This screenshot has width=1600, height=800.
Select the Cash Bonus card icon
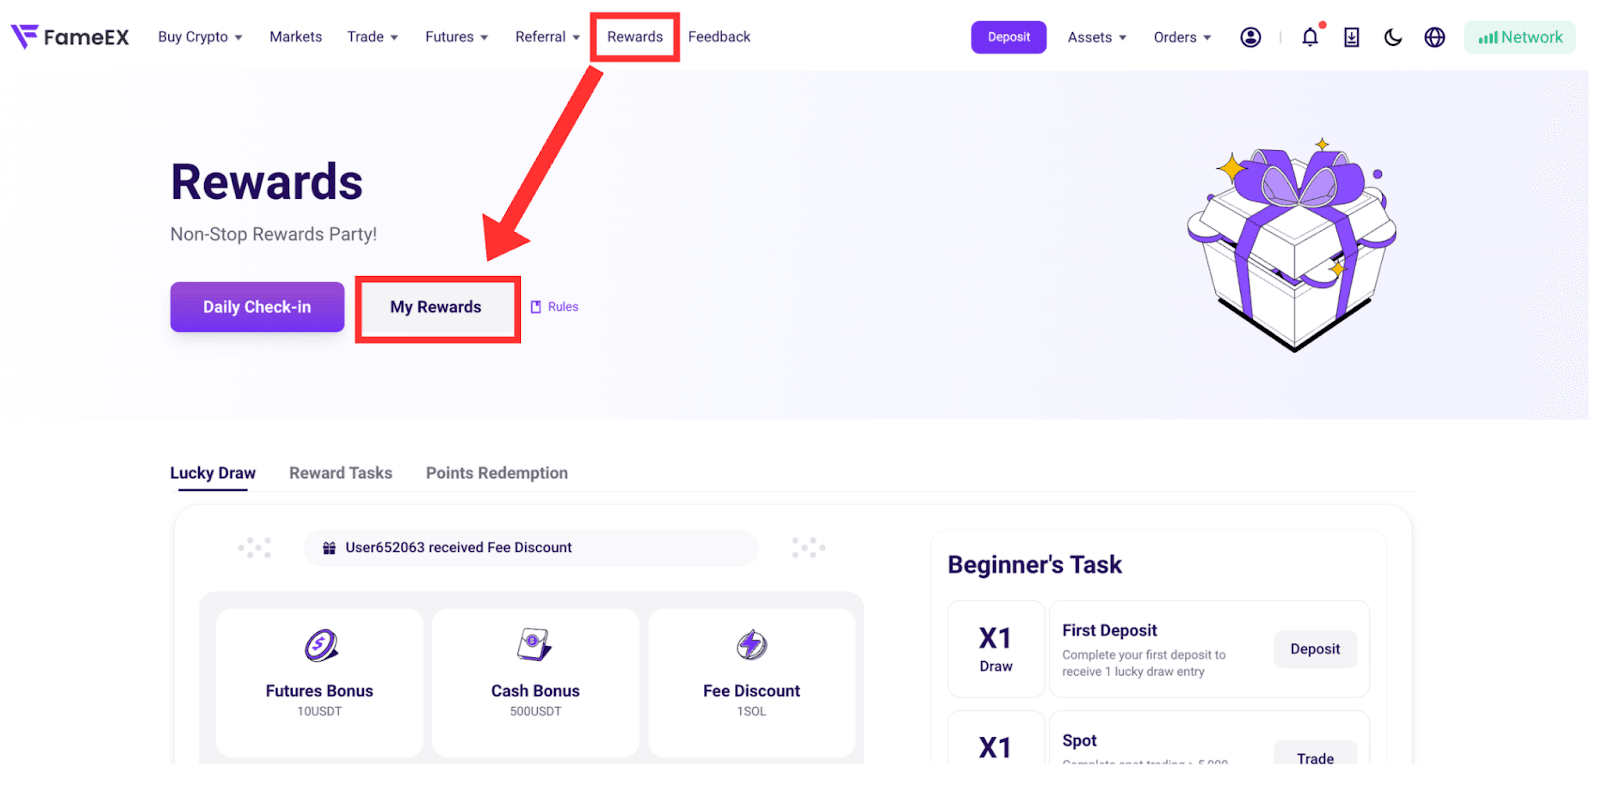(535, 645)
